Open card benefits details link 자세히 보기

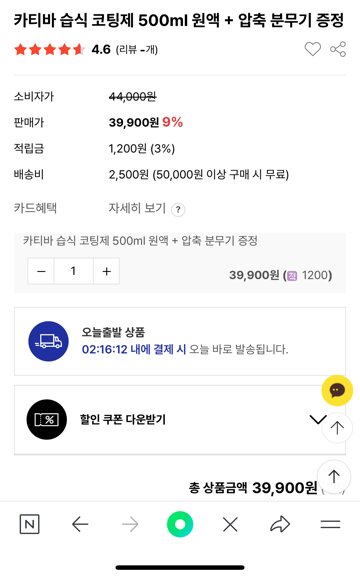click(137, 208)
